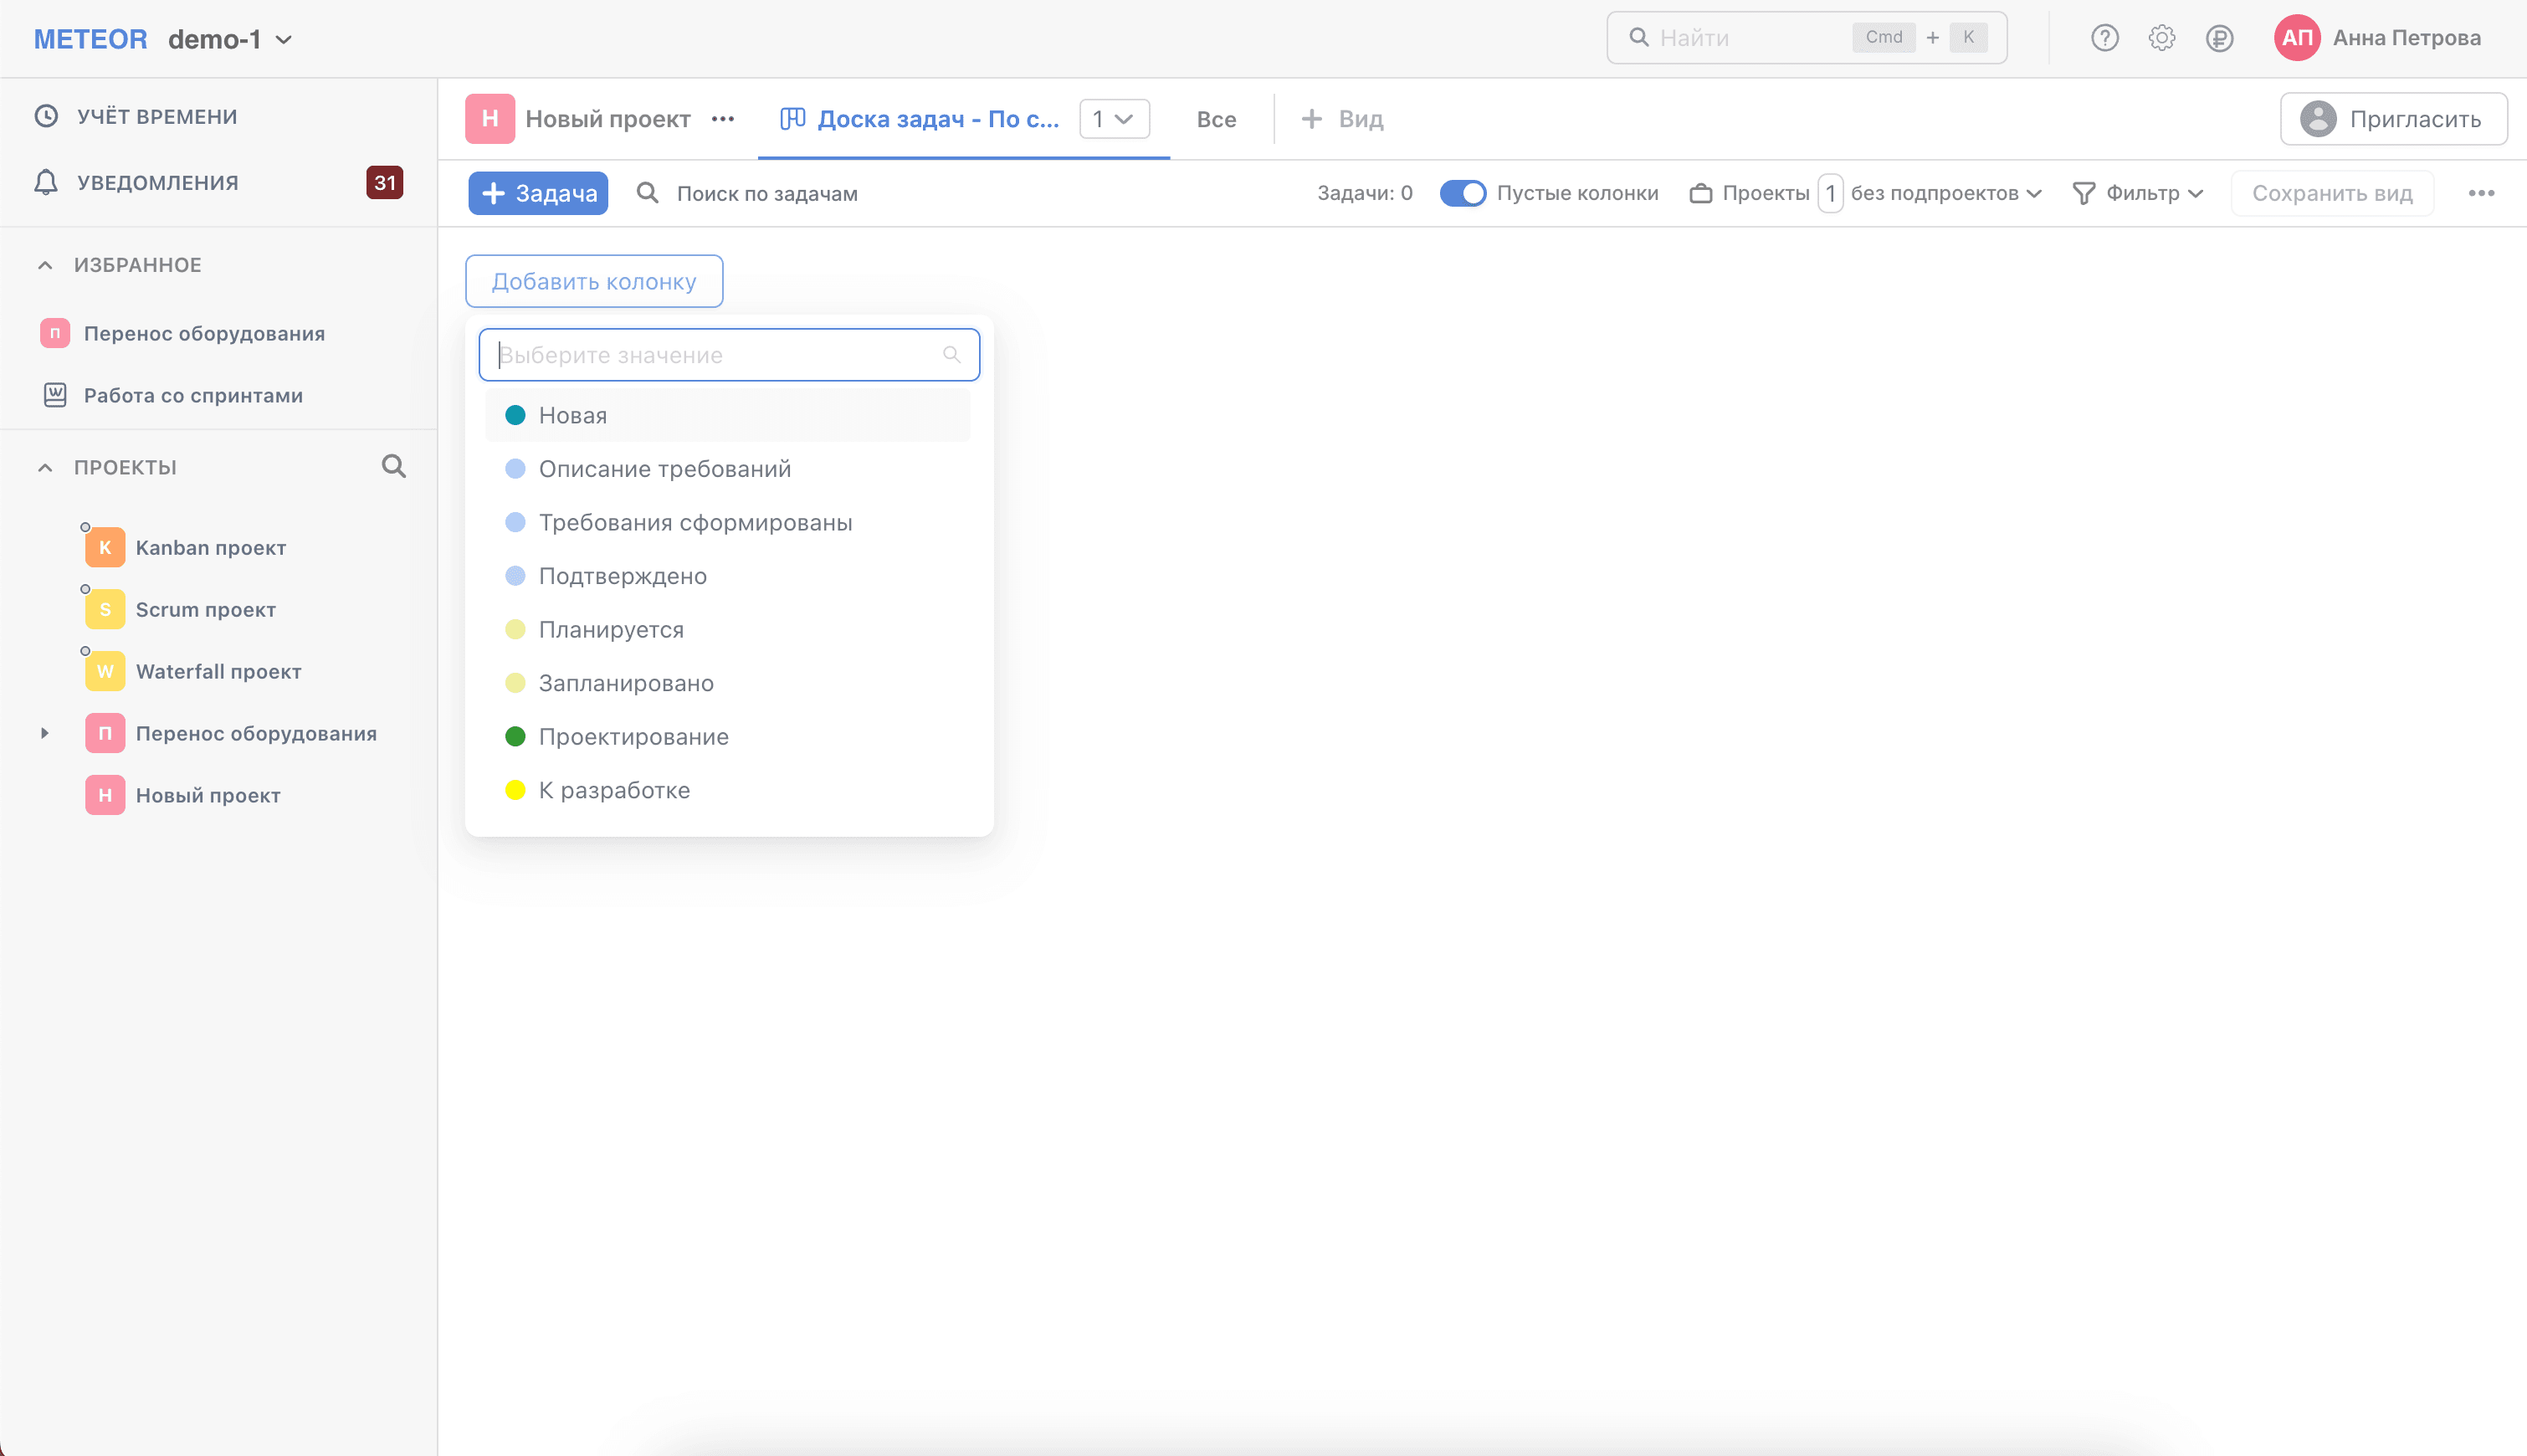Choose the Проектирование option
Screen dimensions: 2527x1456
tap(727, 736)
